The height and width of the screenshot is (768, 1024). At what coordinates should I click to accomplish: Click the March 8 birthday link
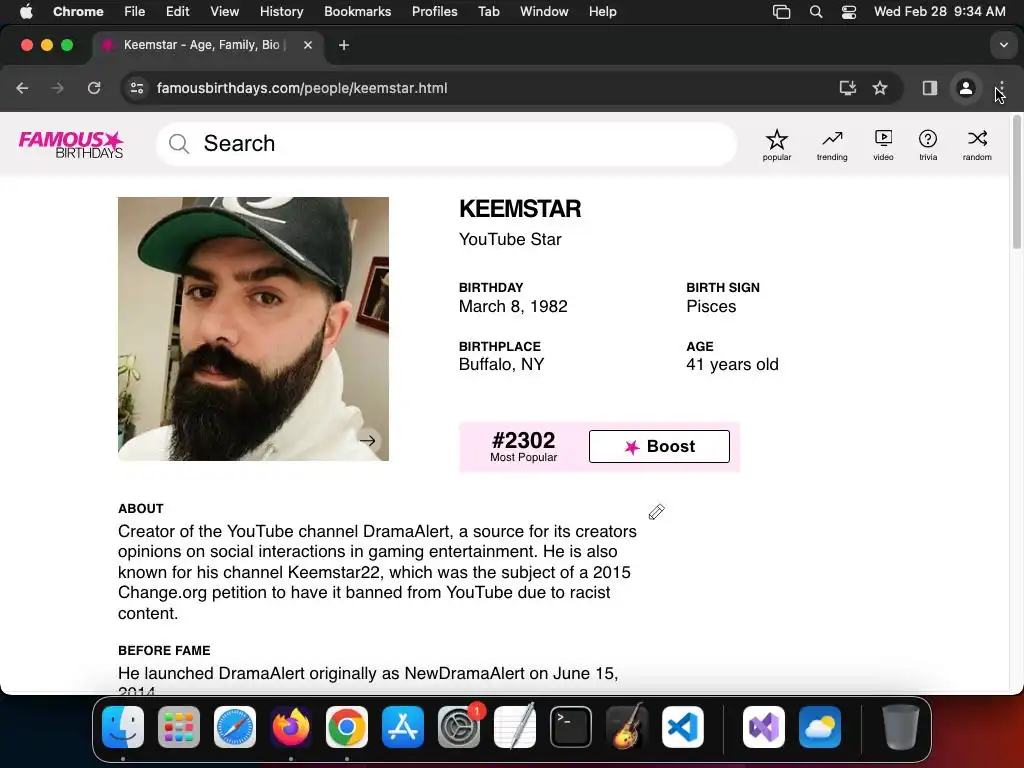pyautogui.click(x=489, y=306)
